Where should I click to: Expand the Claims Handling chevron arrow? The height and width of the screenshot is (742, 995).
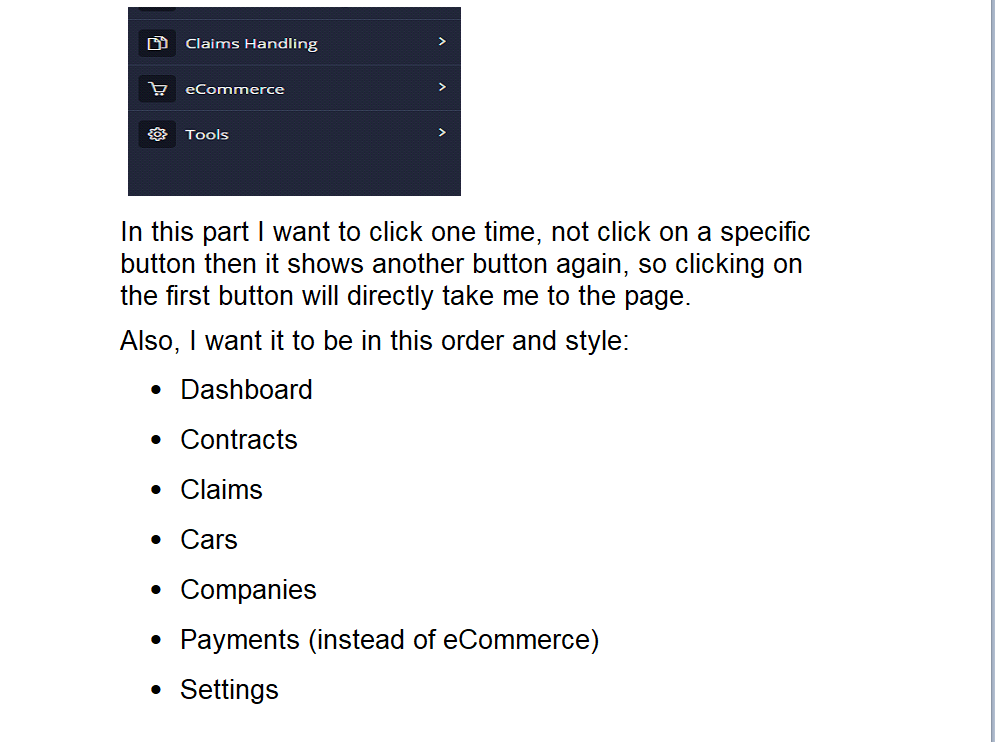click(442, 42)
